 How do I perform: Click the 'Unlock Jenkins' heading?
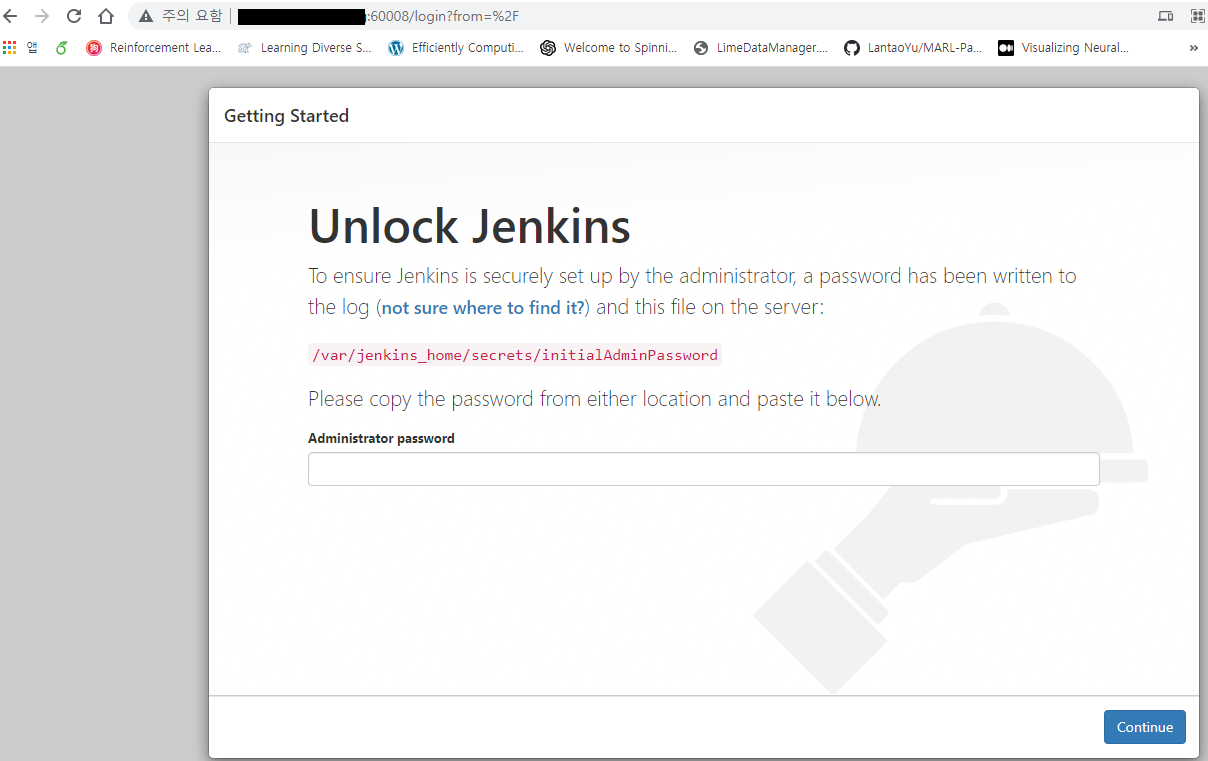coord(469,226)
